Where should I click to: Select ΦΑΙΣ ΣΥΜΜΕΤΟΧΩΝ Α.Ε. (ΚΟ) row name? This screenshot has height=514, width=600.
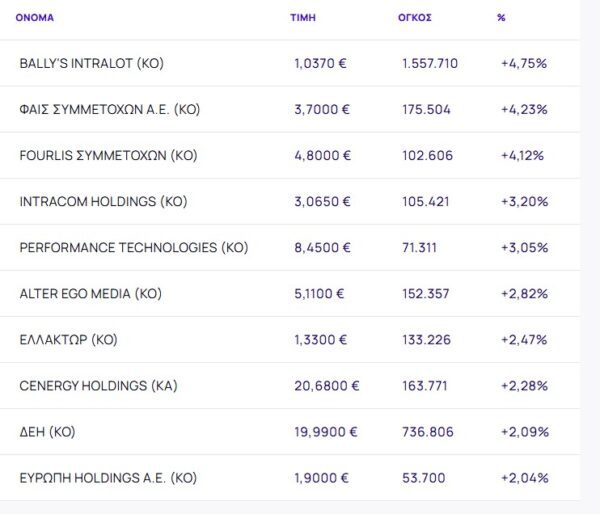pos(109,109)
